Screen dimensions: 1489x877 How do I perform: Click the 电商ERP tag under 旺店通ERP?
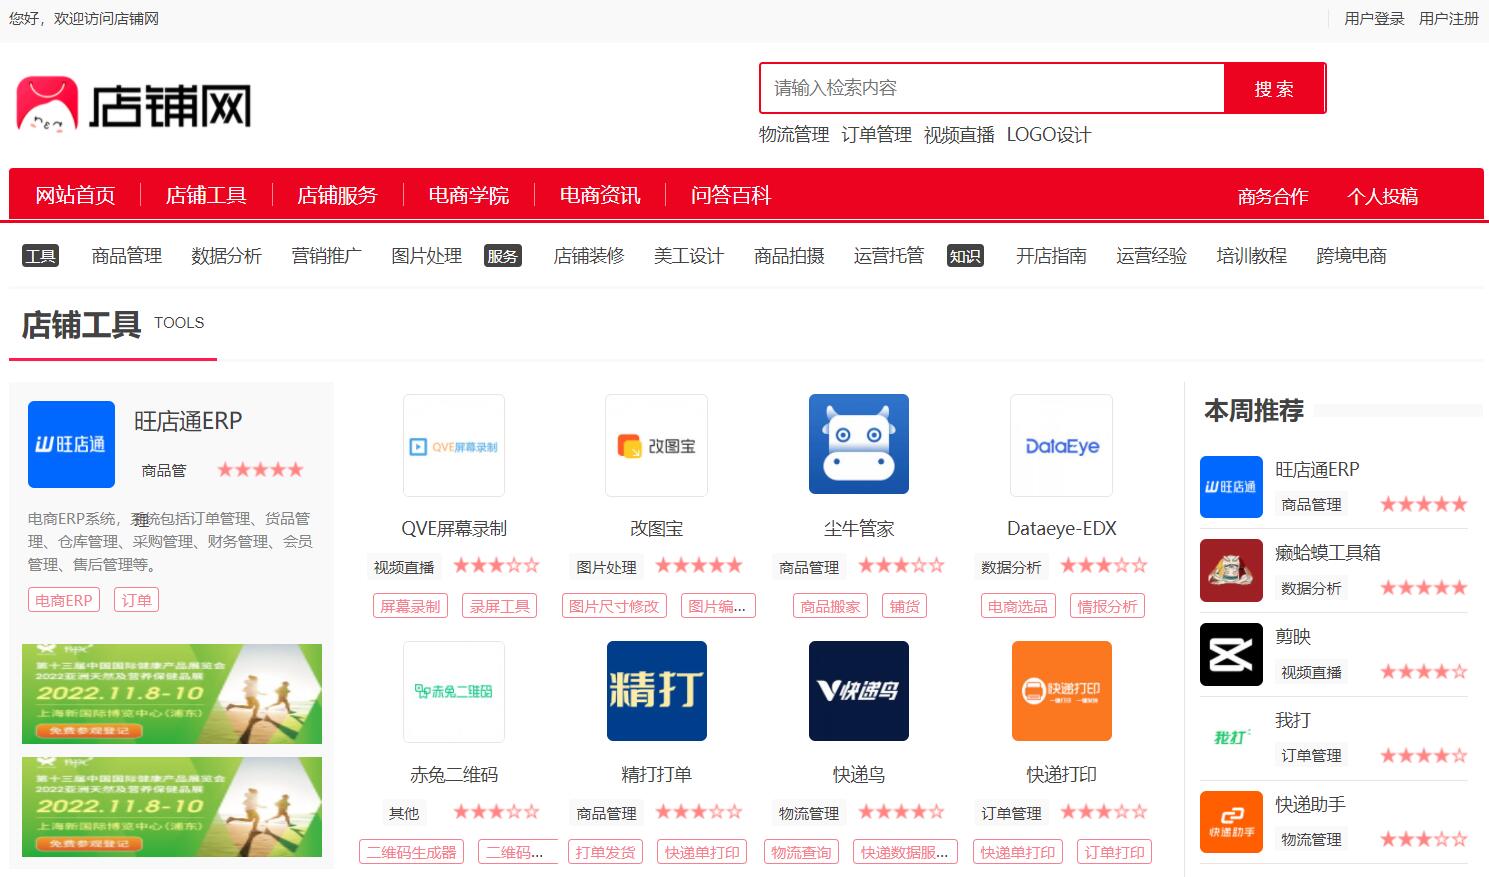(x=64, y=600)
